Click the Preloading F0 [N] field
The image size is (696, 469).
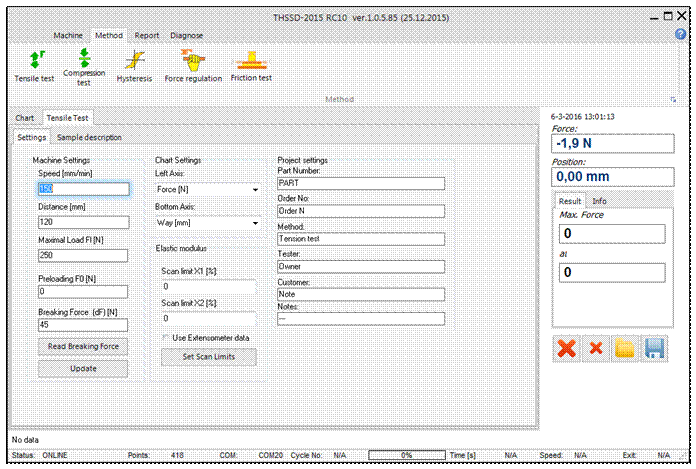coord(83,292)
